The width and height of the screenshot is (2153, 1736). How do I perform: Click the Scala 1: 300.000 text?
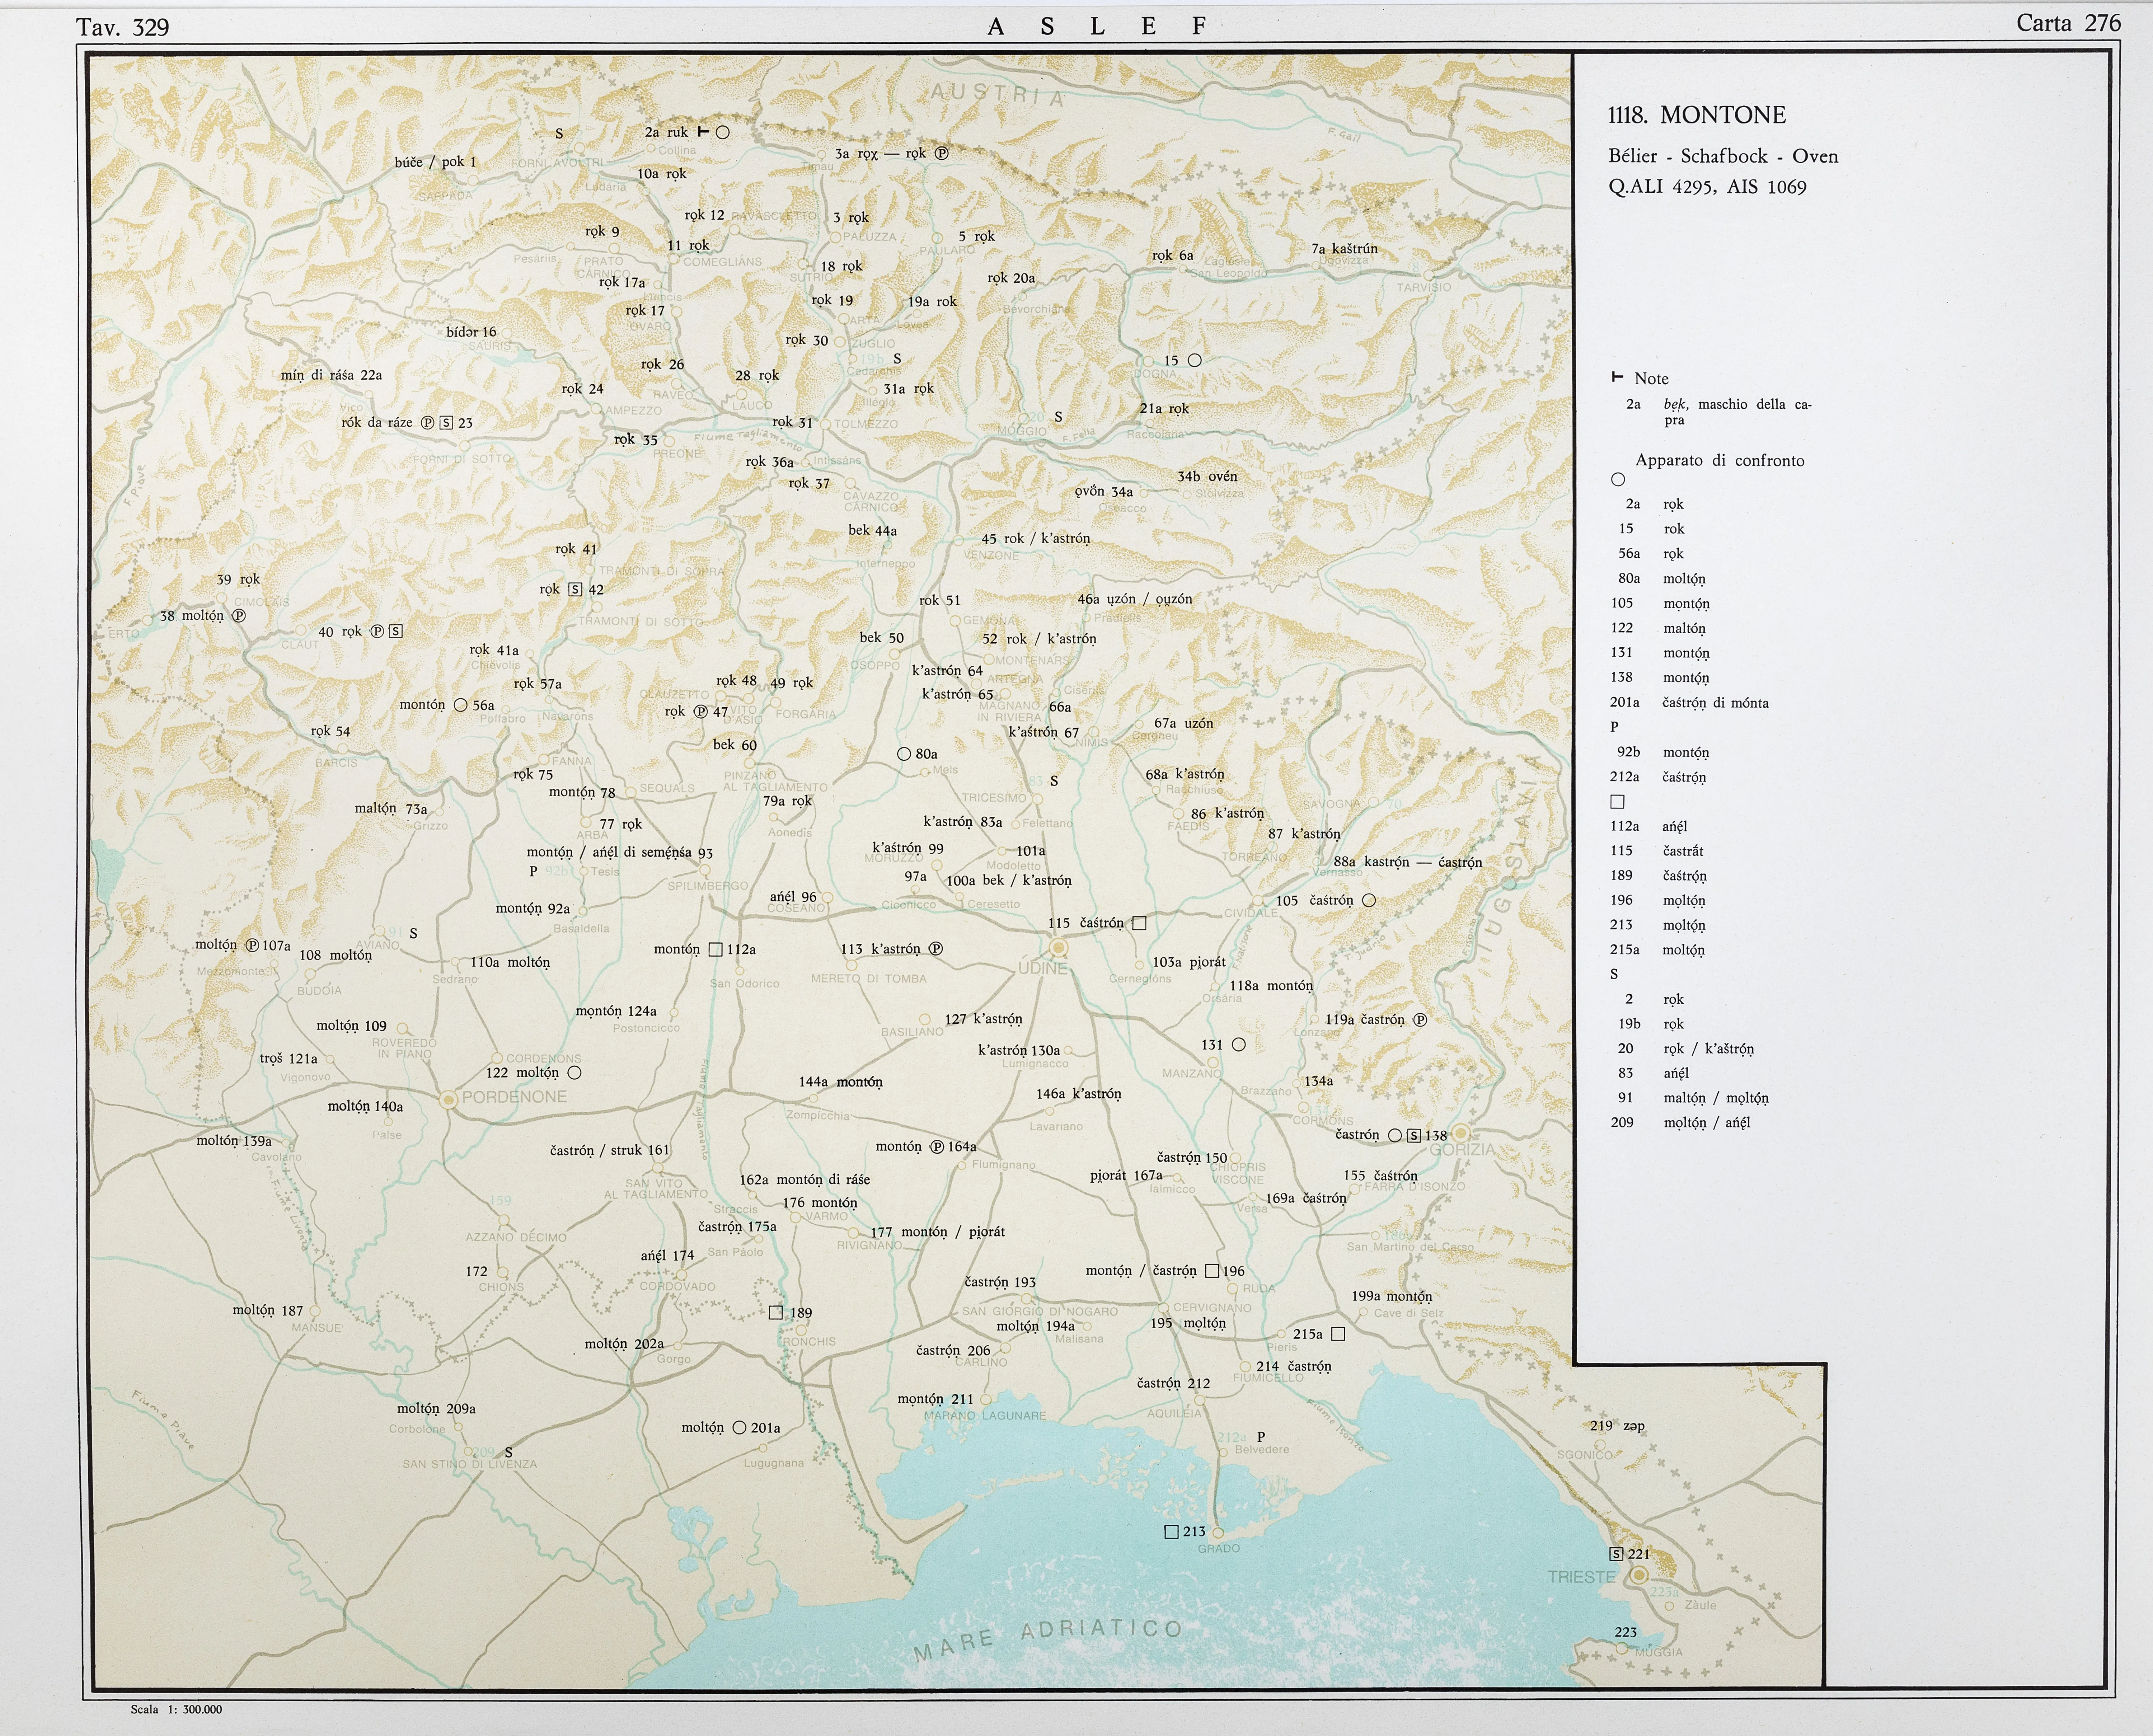click(x=176, y=1709)
